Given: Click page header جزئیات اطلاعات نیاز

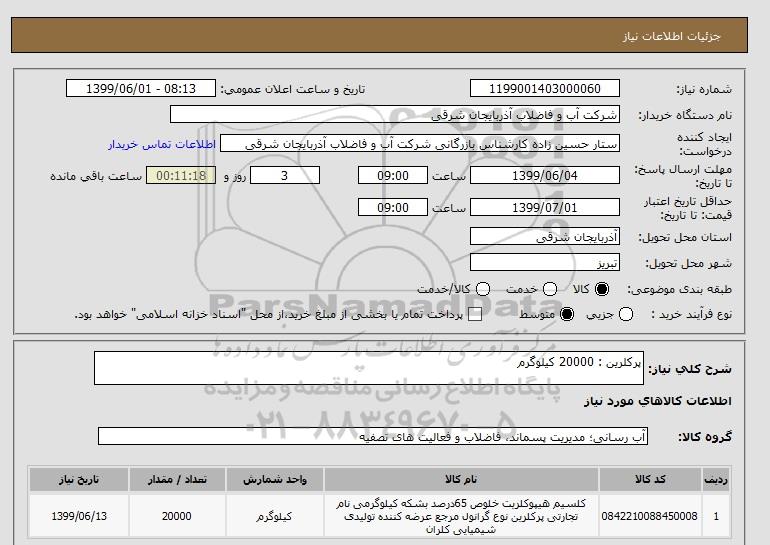Looking at the screenshot, I should (x=671, y=36).
